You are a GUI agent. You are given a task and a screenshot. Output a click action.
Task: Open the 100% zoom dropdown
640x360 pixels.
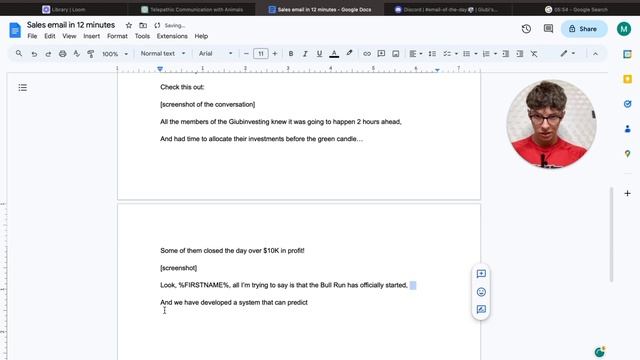click(115, 53)
